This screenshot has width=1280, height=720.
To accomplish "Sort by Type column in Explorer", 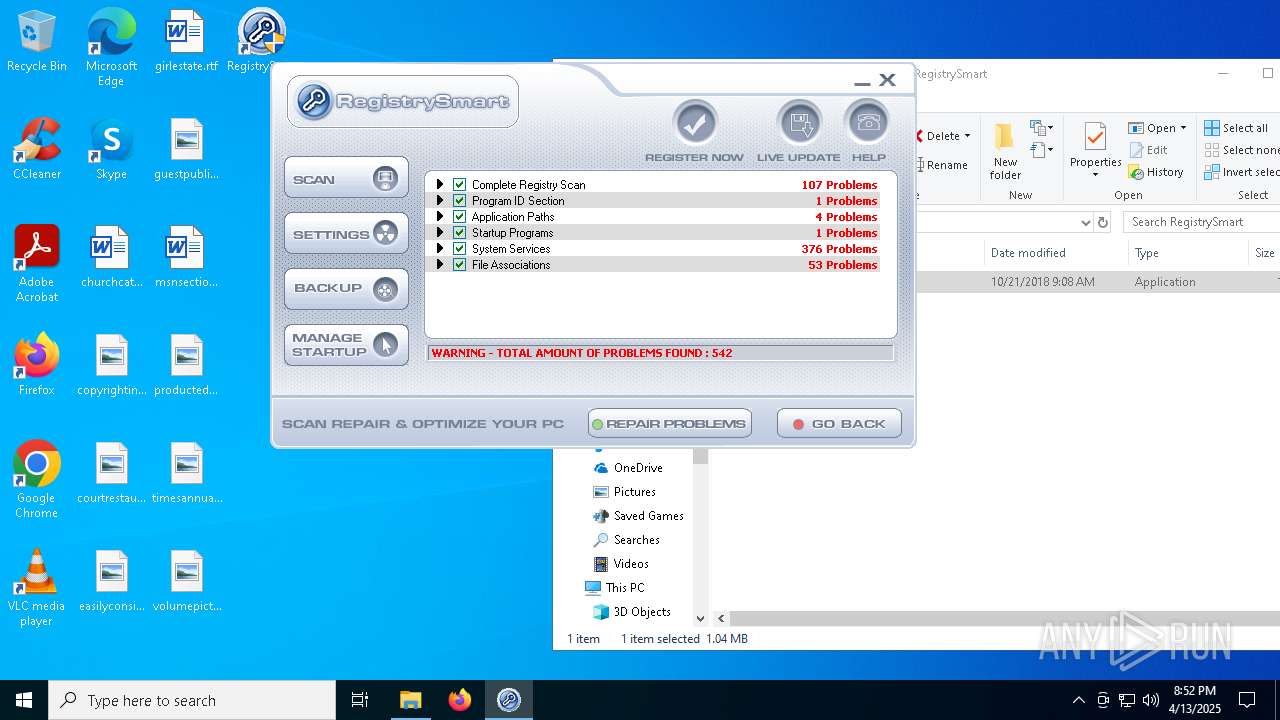I will (1147, 253).
